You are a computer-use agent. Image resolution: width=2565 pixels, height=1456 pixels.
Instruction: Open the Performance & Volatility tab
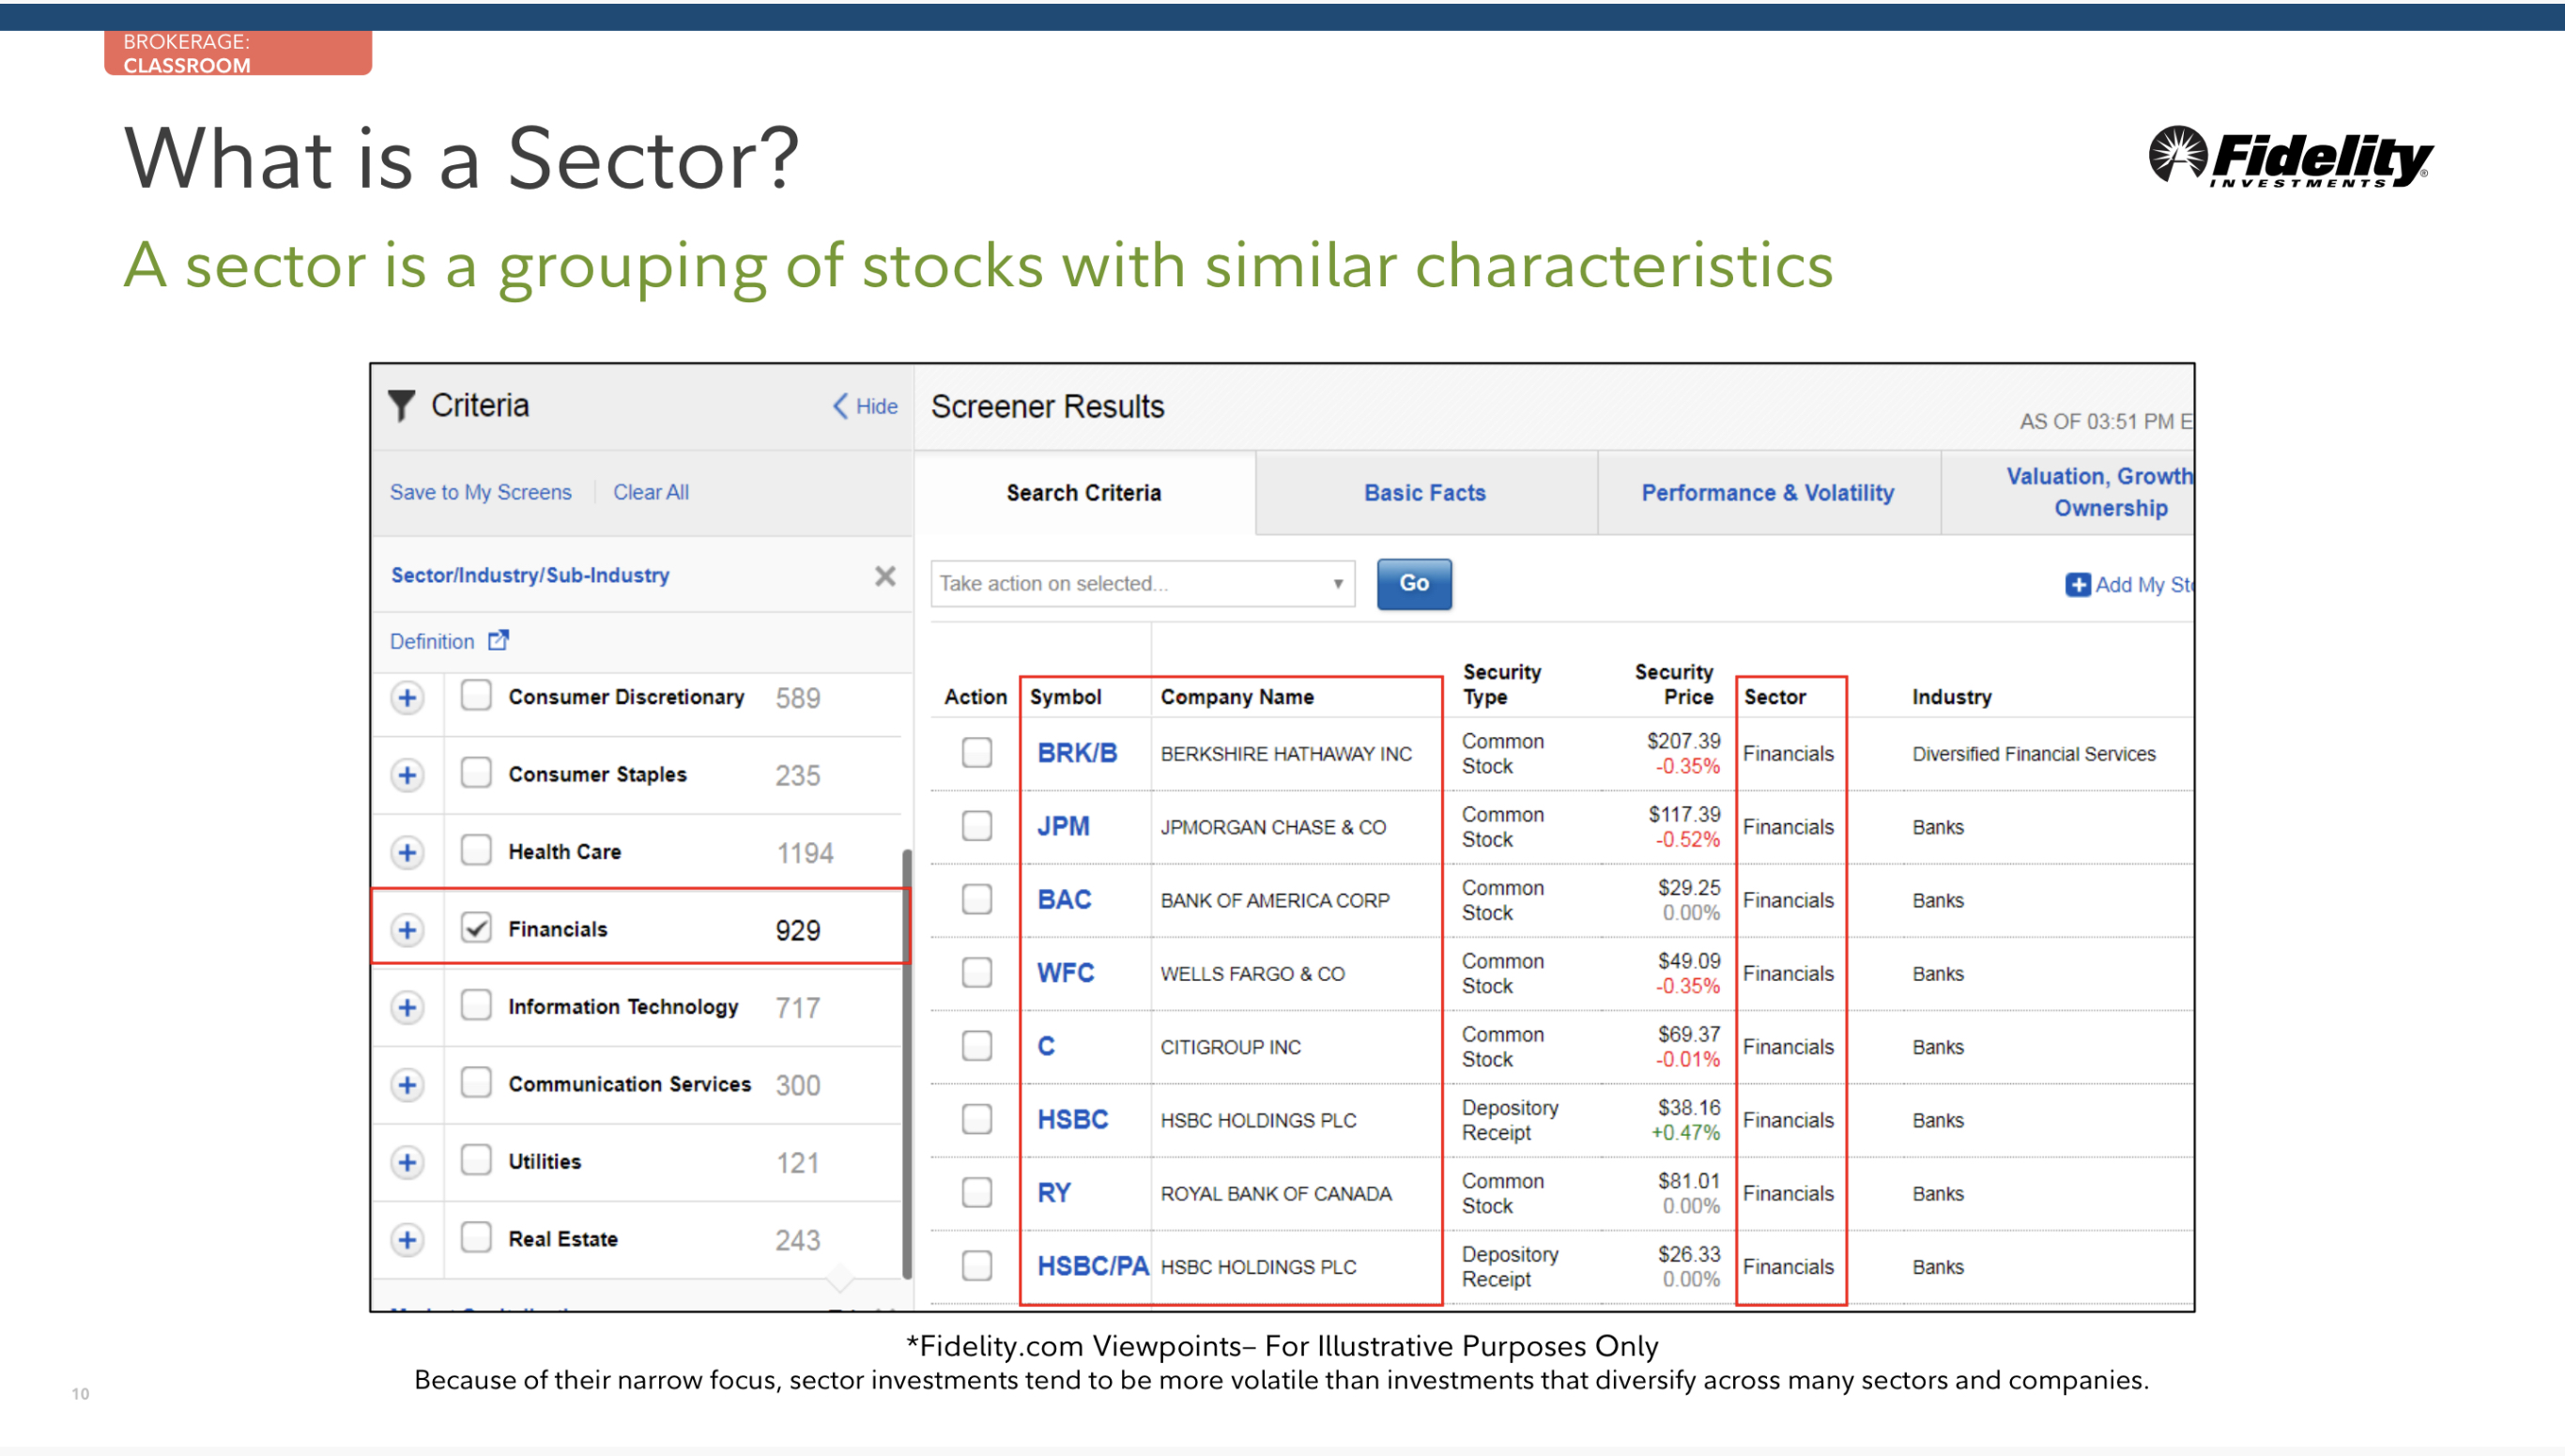tap(1767, 492)
